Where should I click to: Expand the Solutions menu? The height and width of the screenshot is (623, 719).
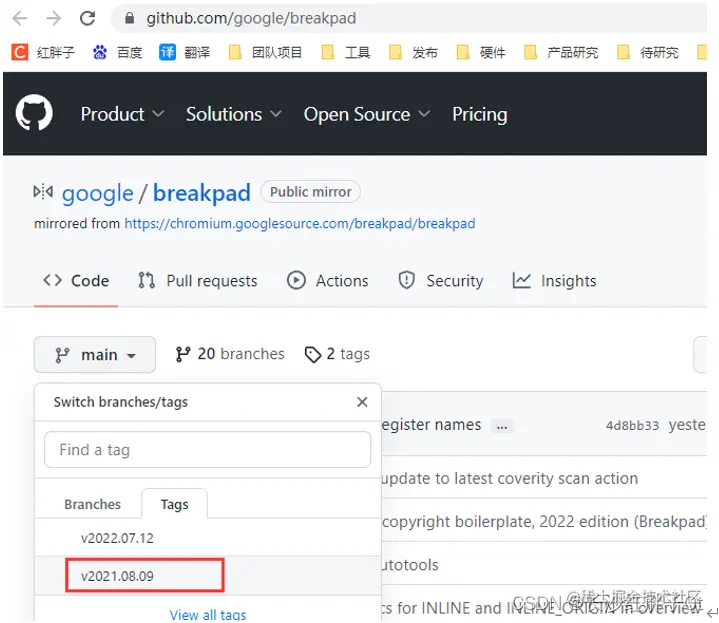pyautogui.click(x=233, y=114)
